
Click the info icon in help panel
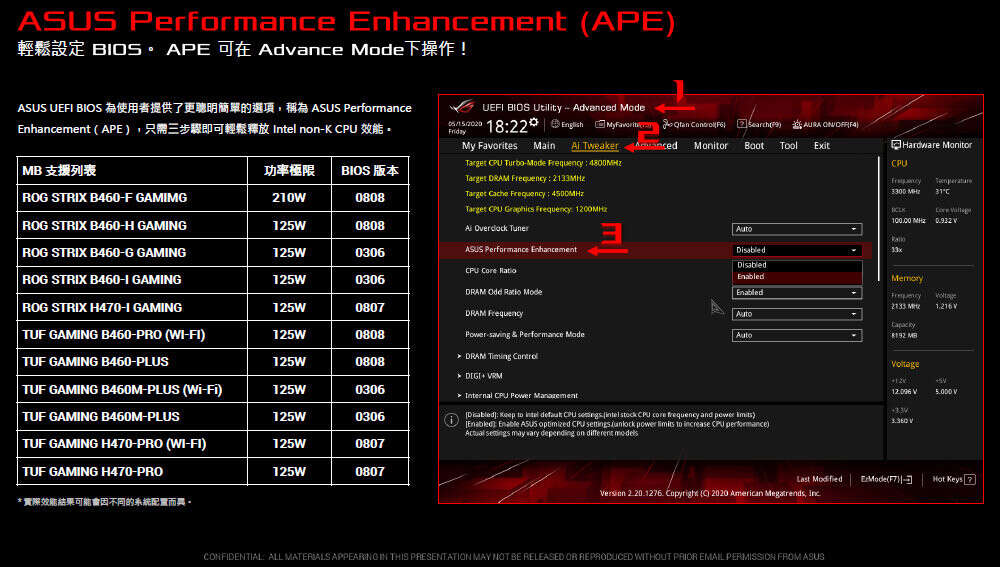pos(451,420)
